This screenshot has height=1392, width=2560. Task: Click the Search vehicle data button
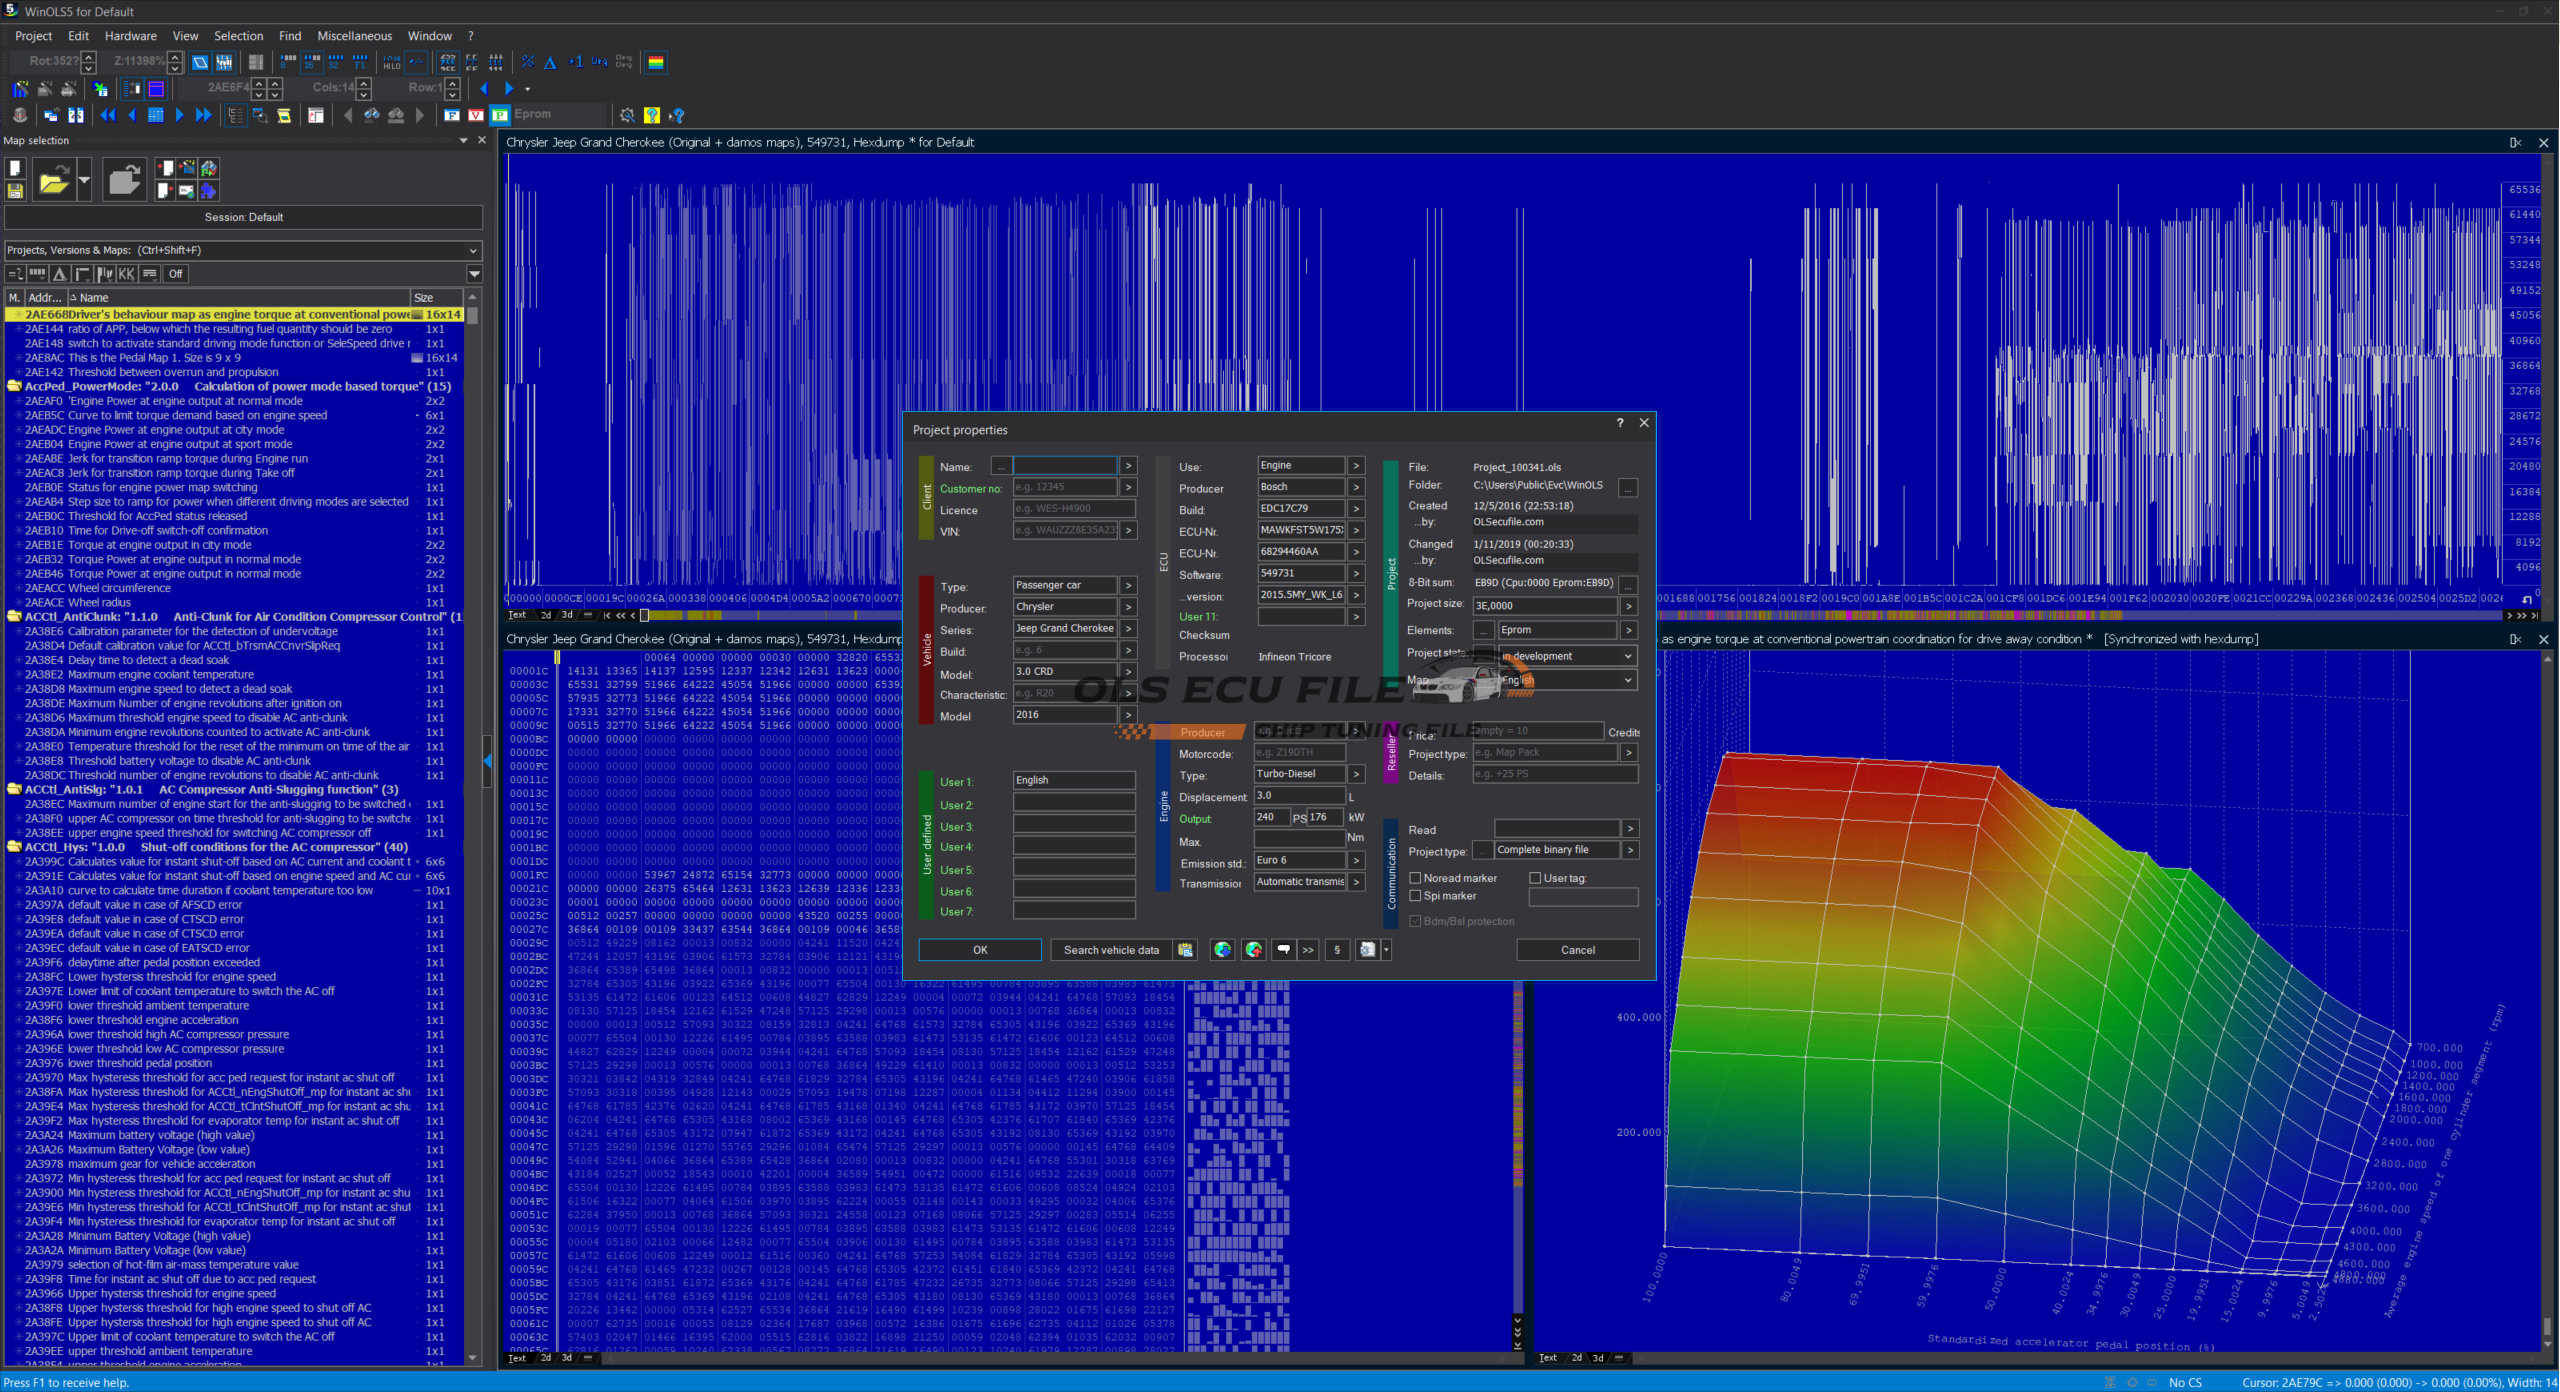click(1111, 950)
